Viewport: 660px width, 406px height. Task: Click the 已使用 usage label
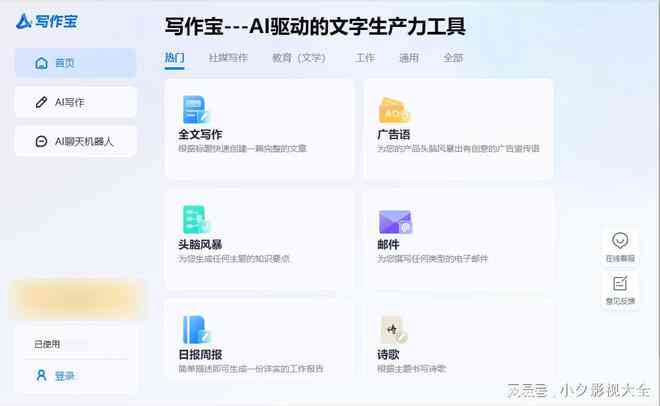(47, 344)
